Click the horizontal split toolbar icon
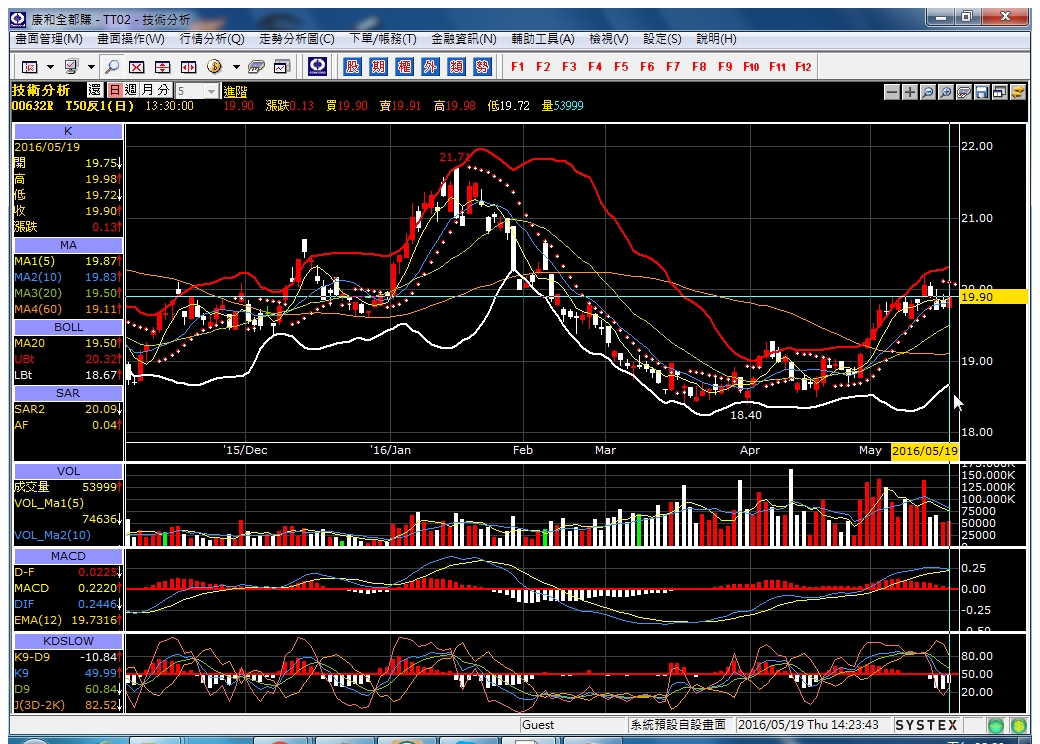This screenshot has height=744, width=1040. click(x=189, y=67)
